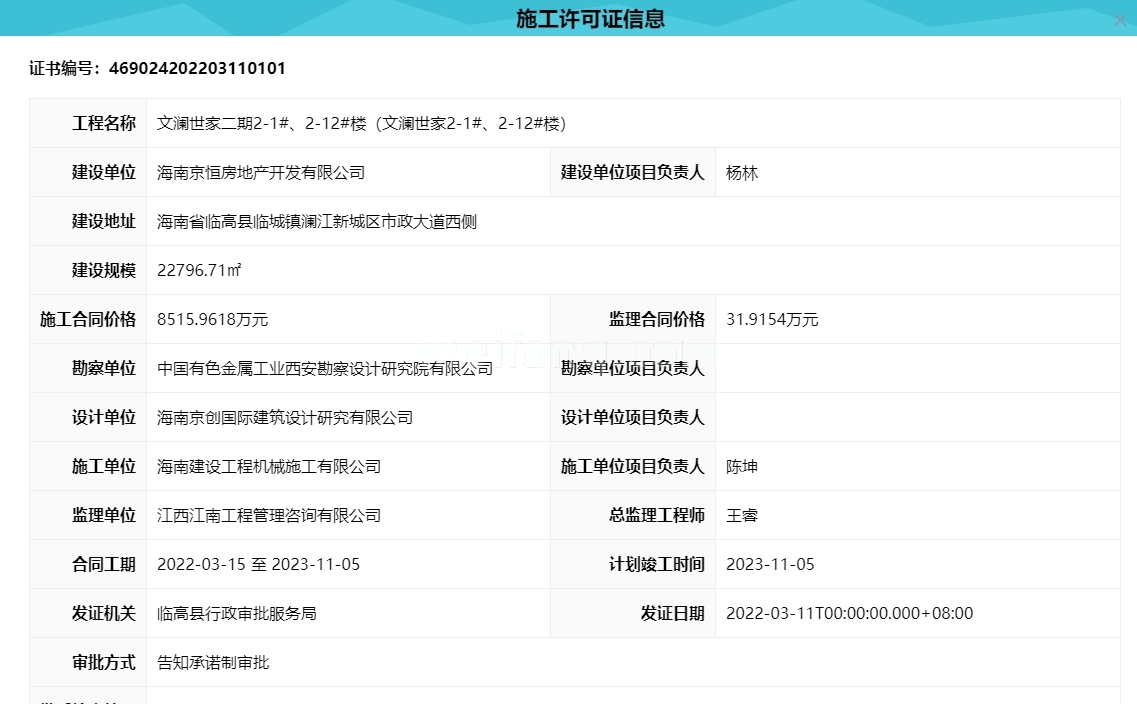
Task: Select 江西江南工程管理咨询有限公司 in 监理单位 row
Action: click(x=272, y=515)
